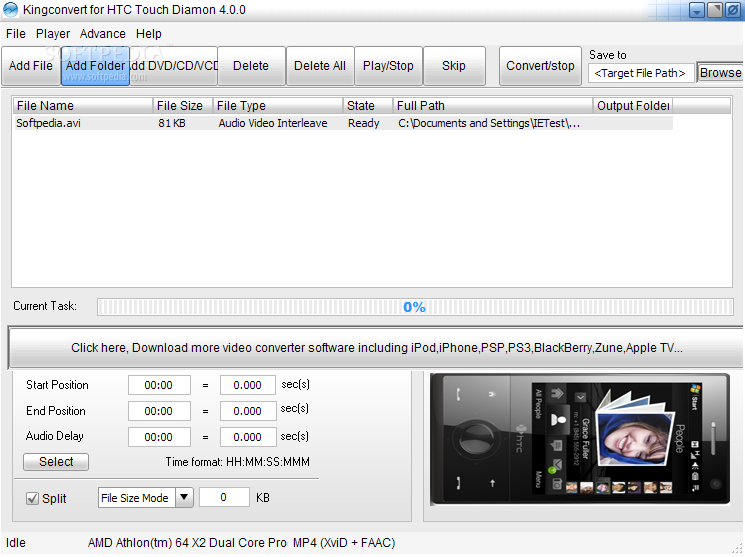Toggle the Split checkbox
Screen dimensions: 745x557
click(x=32, y=499)
